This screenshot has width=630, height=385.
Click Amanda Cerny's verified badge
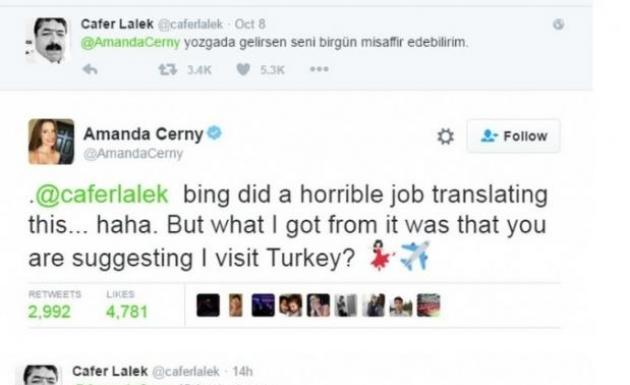tap(215, 133)
